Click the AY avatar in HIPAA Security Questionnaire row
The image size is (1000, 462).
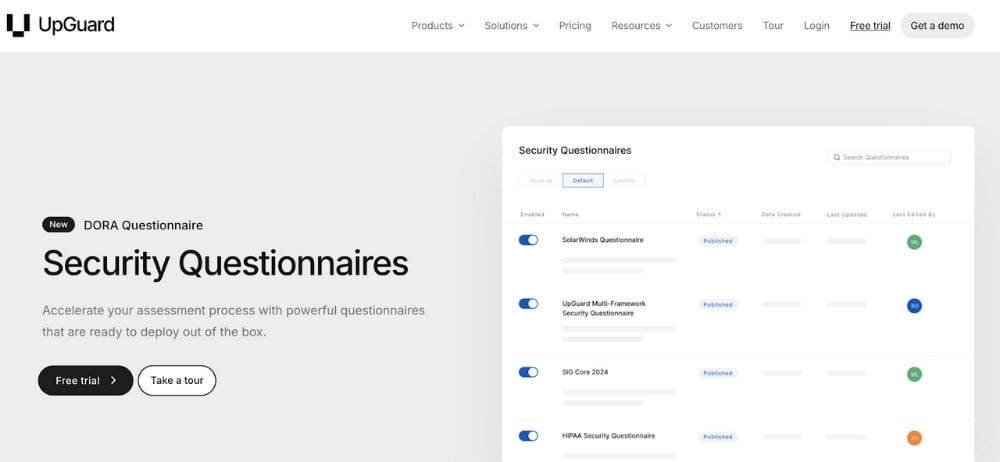click(914, 438)
